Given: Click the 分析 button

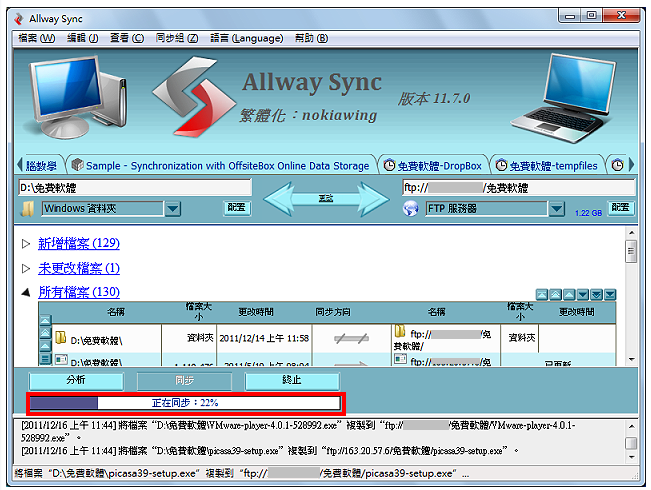Looking at the screenshot, I should pyautogui.click(x=76, y=380).
